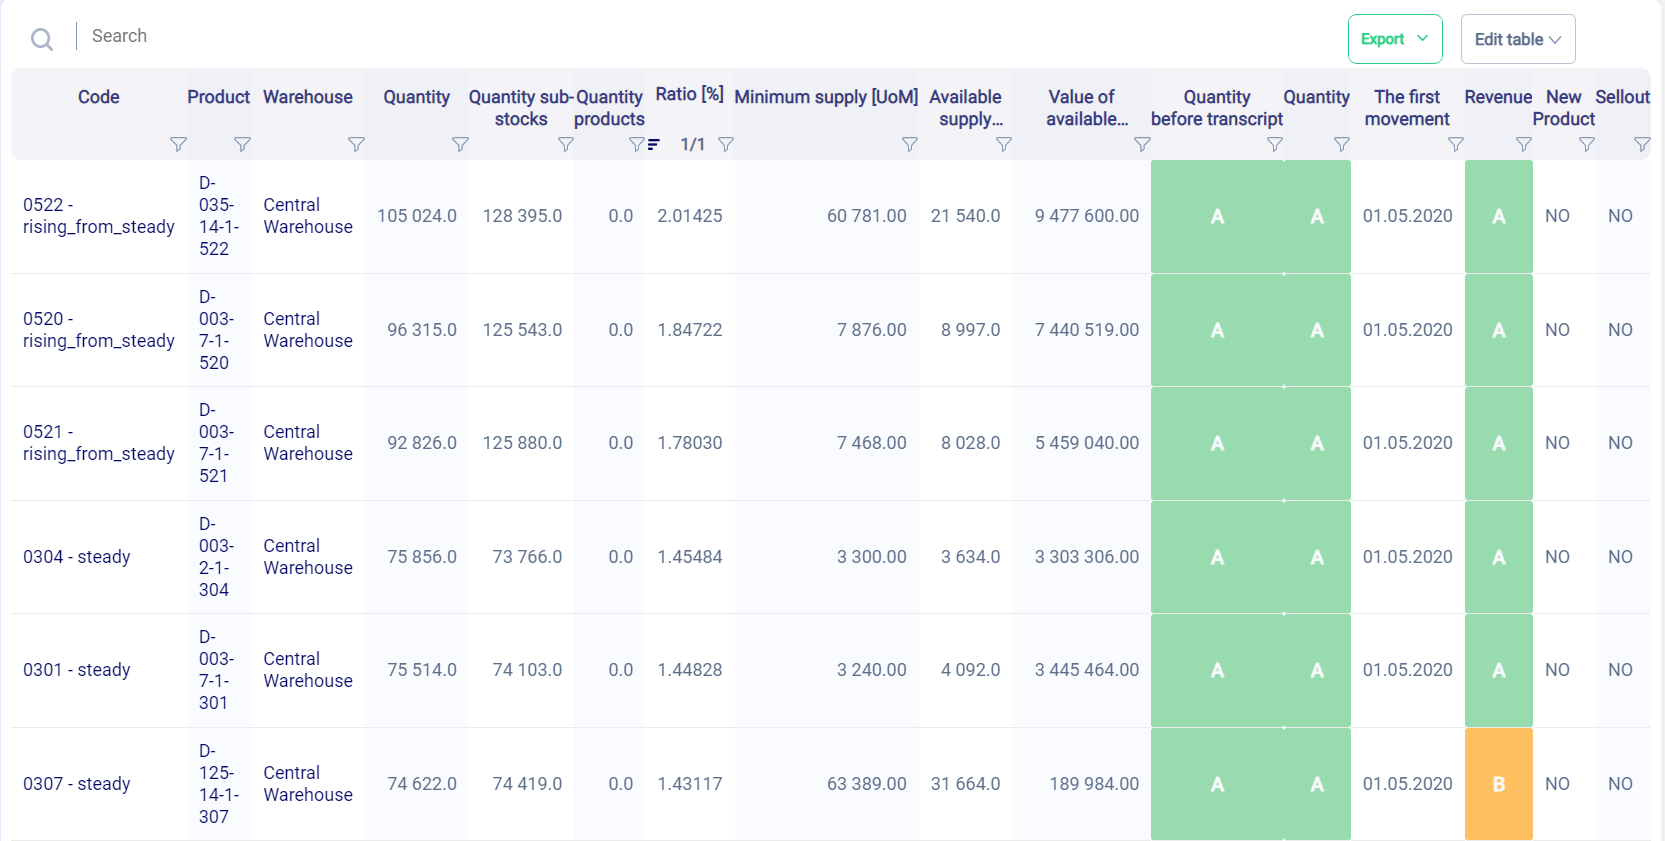The width and height of the screenshot is (1665, 841).
Task: Open the filter for the Code column
Action: [178, 145]
